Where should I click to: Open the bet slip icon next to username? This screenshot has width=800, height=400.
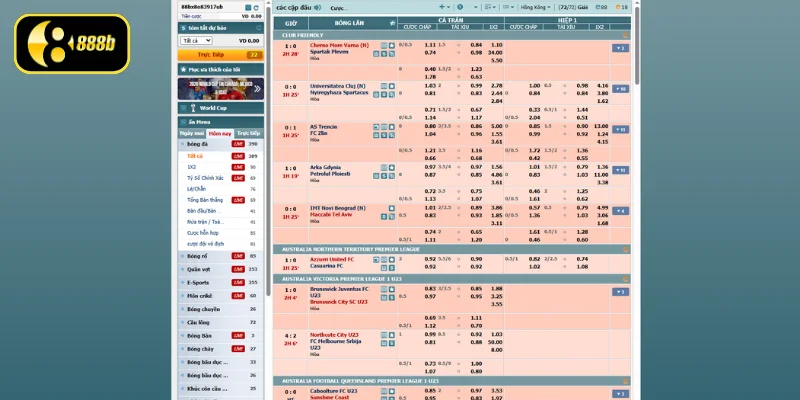pyautogui.click(x=248, y=8)
